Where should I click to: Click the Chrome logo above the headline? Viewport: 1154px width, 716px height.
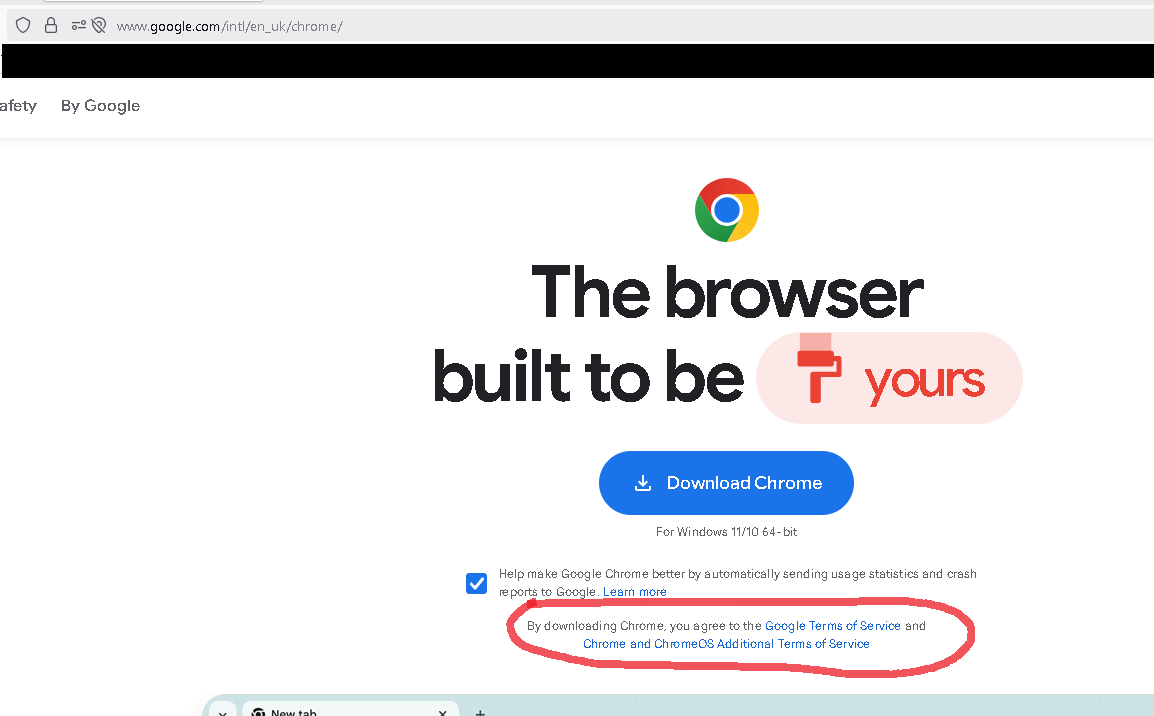coord(726,210)
